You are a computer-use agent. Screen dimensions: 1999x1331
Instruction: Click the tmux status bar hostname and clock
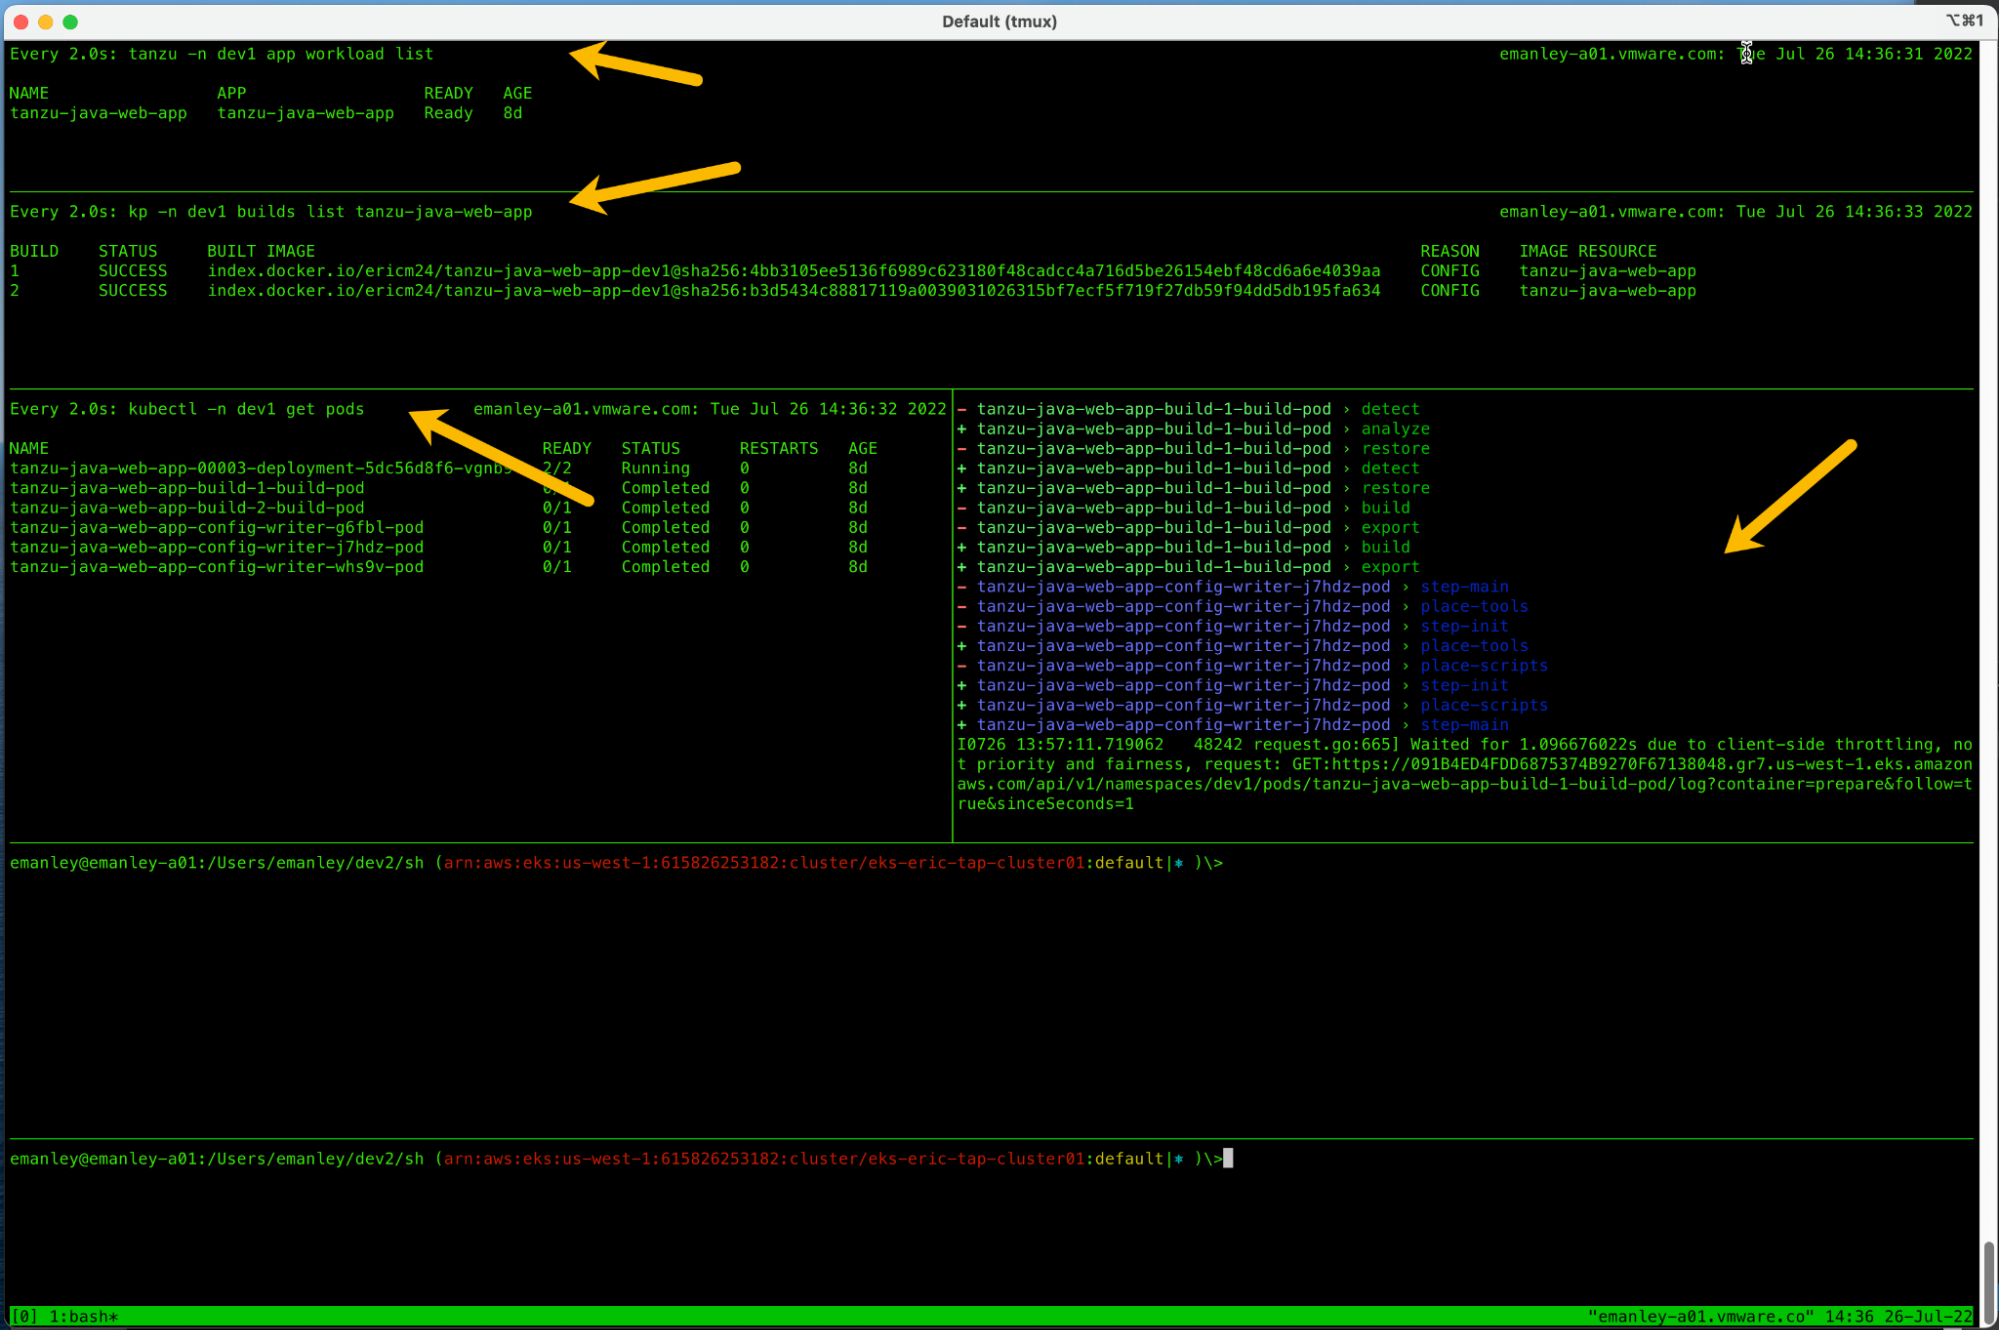click(1780, 1316)
